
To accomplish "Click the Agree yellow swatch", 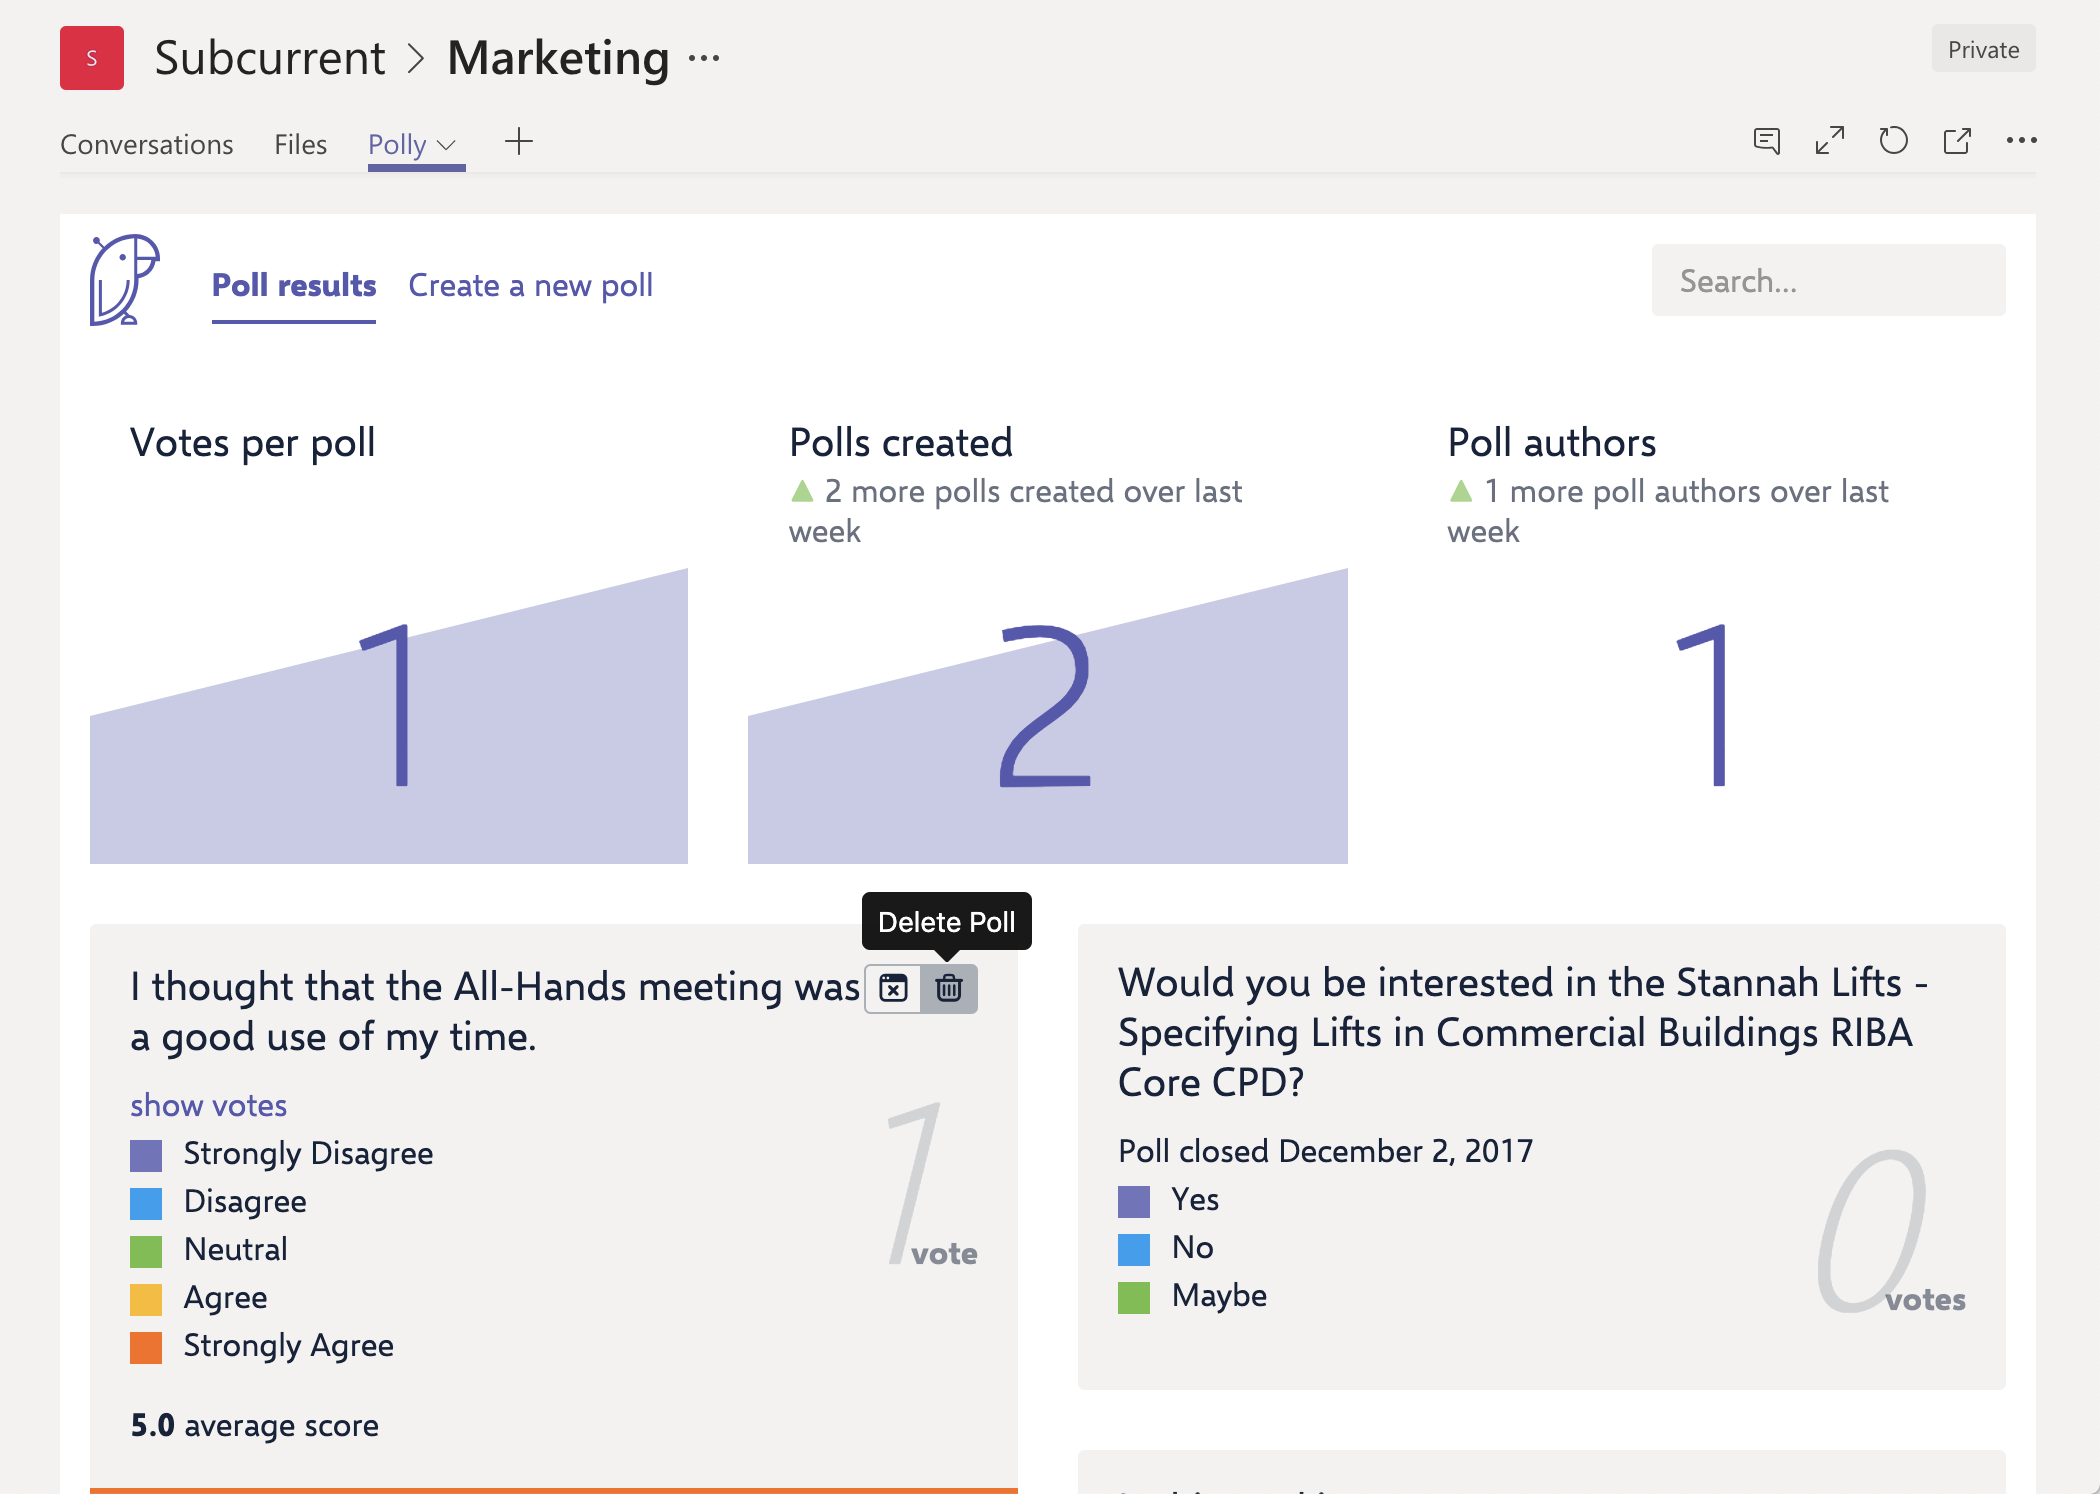I will [x=146, y=1299].
